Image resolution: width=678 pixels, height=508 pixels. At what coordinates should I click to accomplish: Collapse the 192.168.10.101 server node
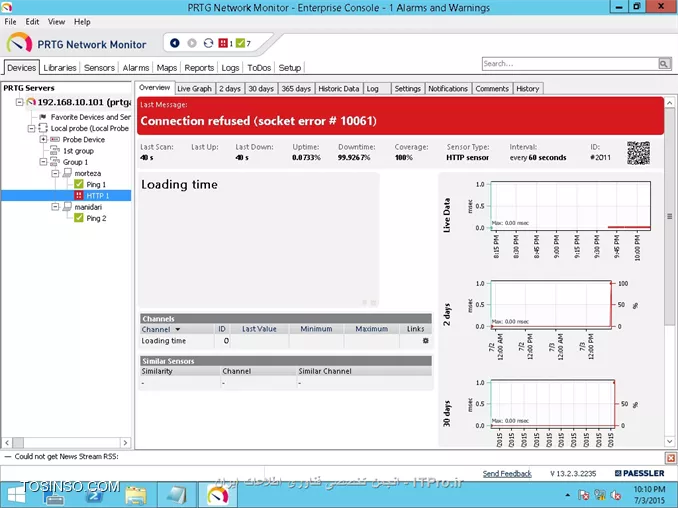(19, 102)
